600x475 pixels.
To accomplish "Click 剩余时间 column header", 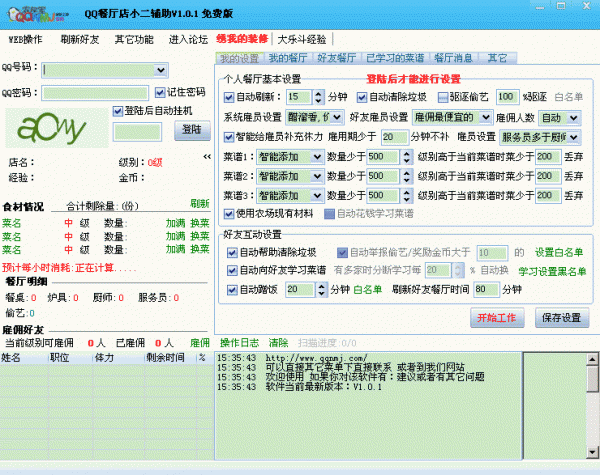I will click(x=170, y=358).
